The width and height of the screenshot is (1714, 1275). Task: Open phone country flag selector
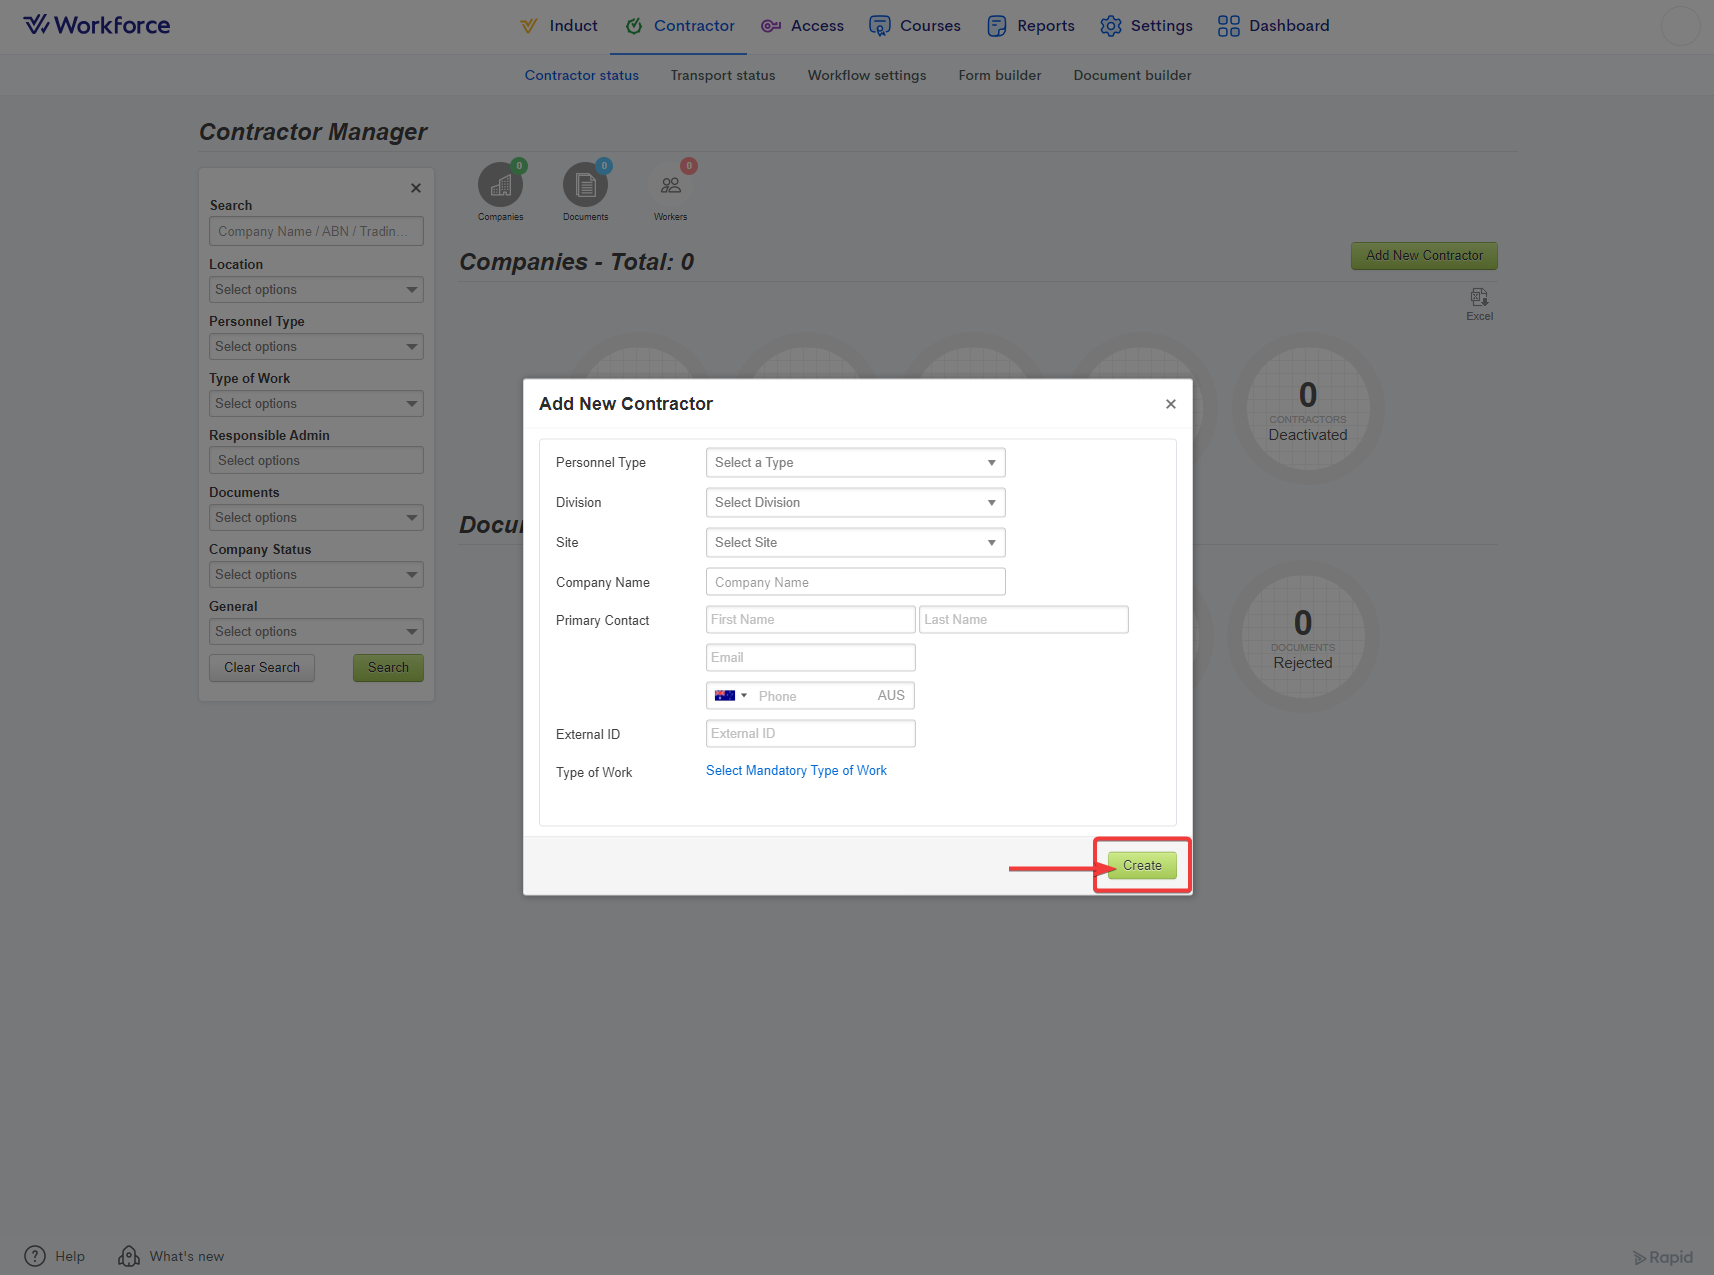[x=730, y=696]
